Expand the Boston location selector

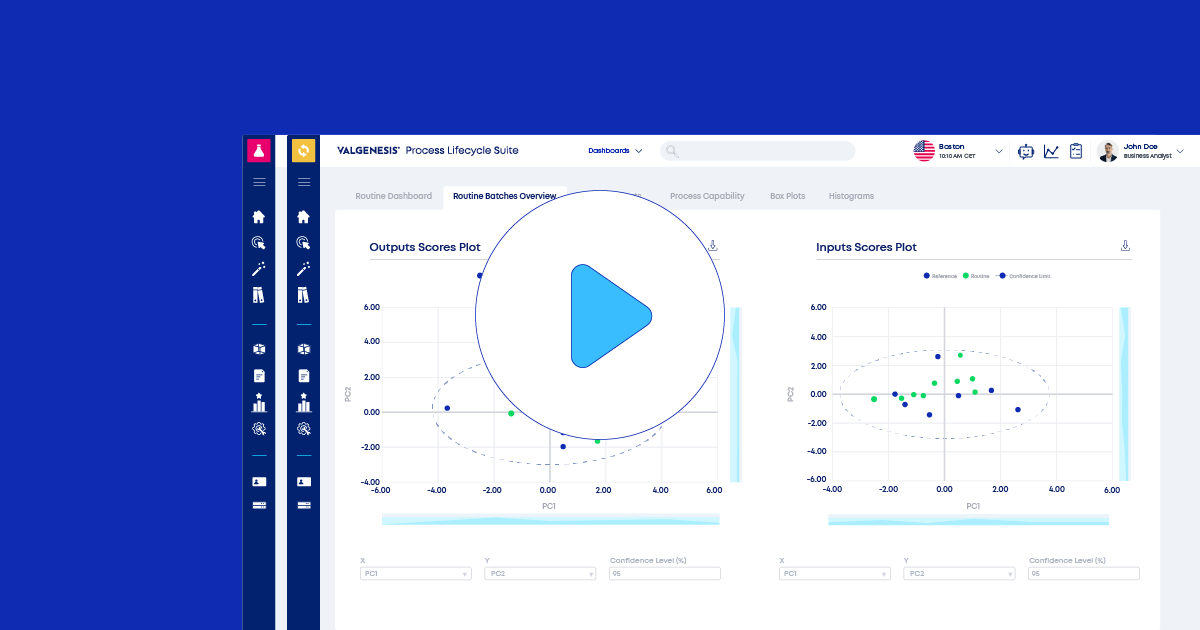pyautogui.click(x=997, y=151)
